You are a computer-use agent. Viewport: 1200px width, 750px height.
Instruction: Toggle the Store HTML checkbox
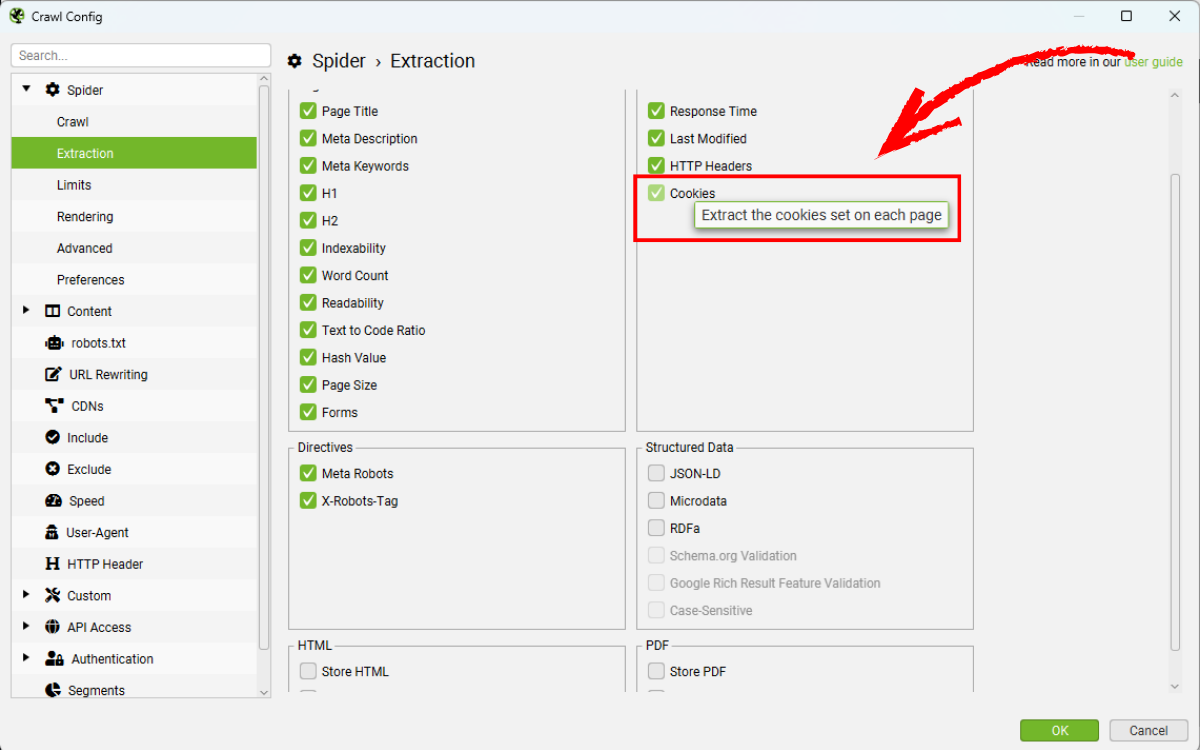coord(308,671)
